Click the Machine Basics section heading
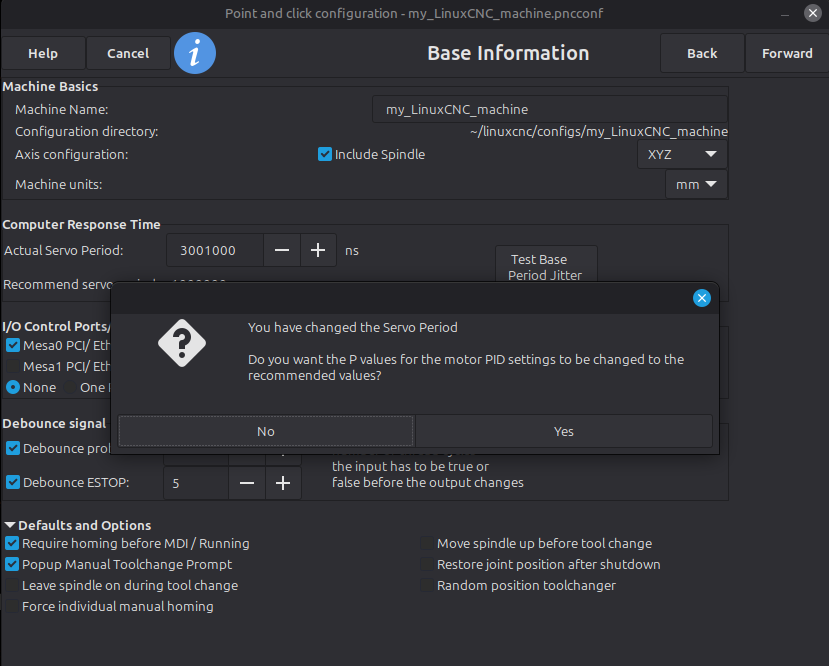 (x=50, y=87)
